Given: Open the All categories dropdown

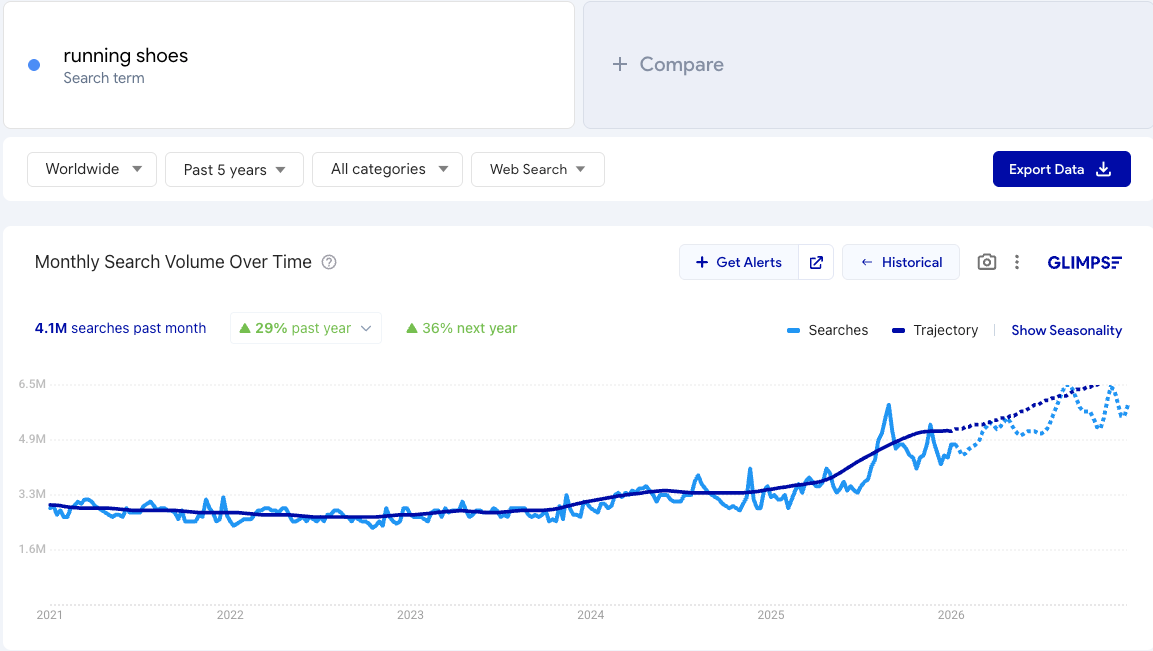Looking at the screenshot, I should point(388,169).
